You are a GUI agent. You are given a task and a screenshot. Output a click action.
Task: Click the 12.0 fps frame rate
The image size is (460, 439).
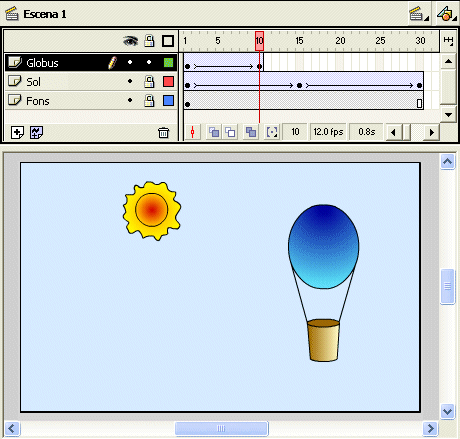pos(328,132)
